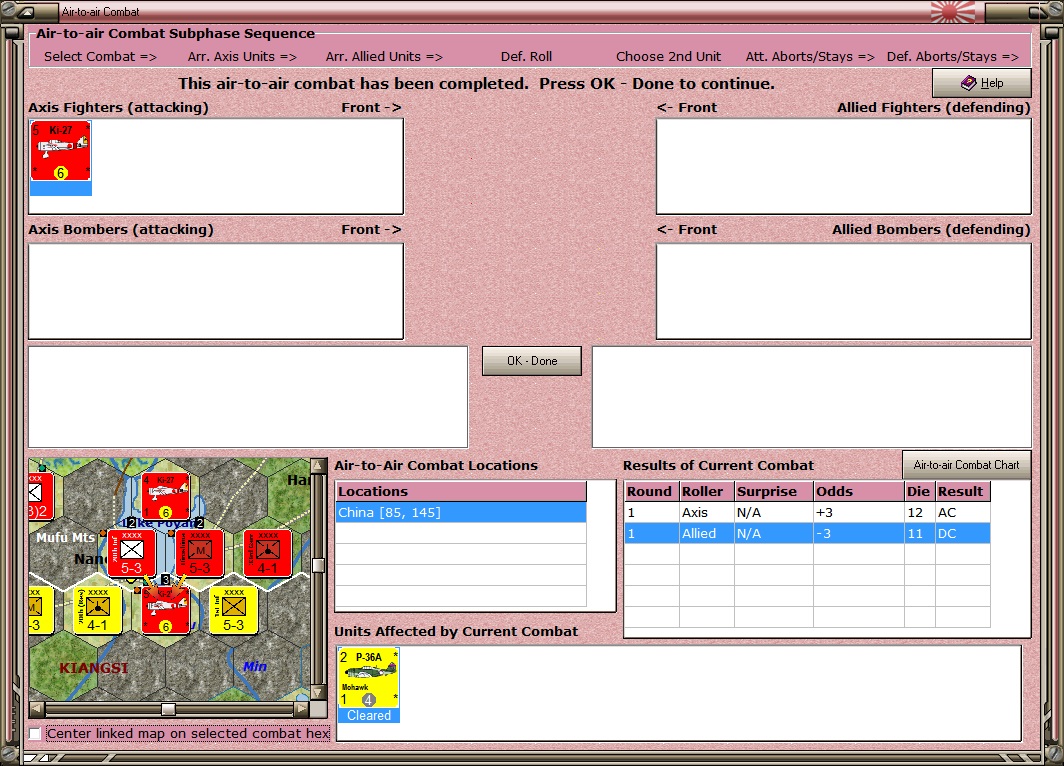Click the Arr. Allied Units => subphase step
The image size is (1064, 766).
tap(384, 56)
